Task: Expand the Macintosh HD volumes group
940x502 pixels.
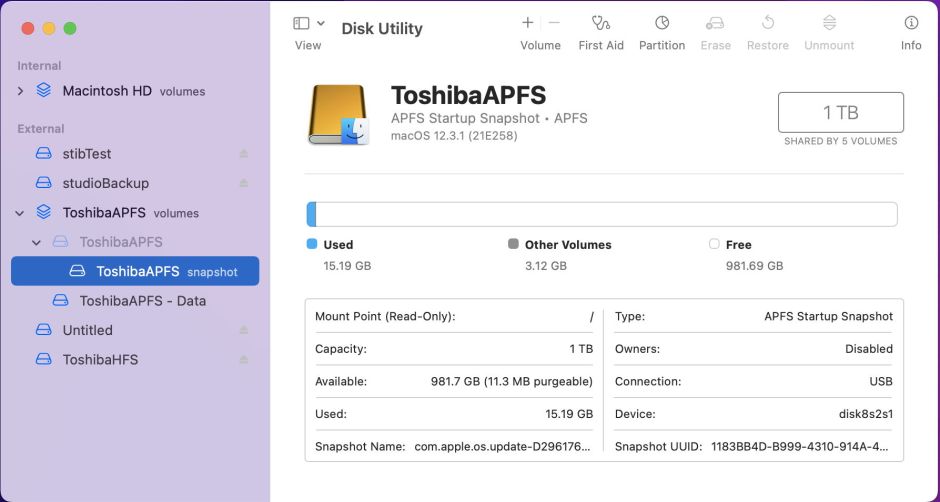Action: click(20, 91)
